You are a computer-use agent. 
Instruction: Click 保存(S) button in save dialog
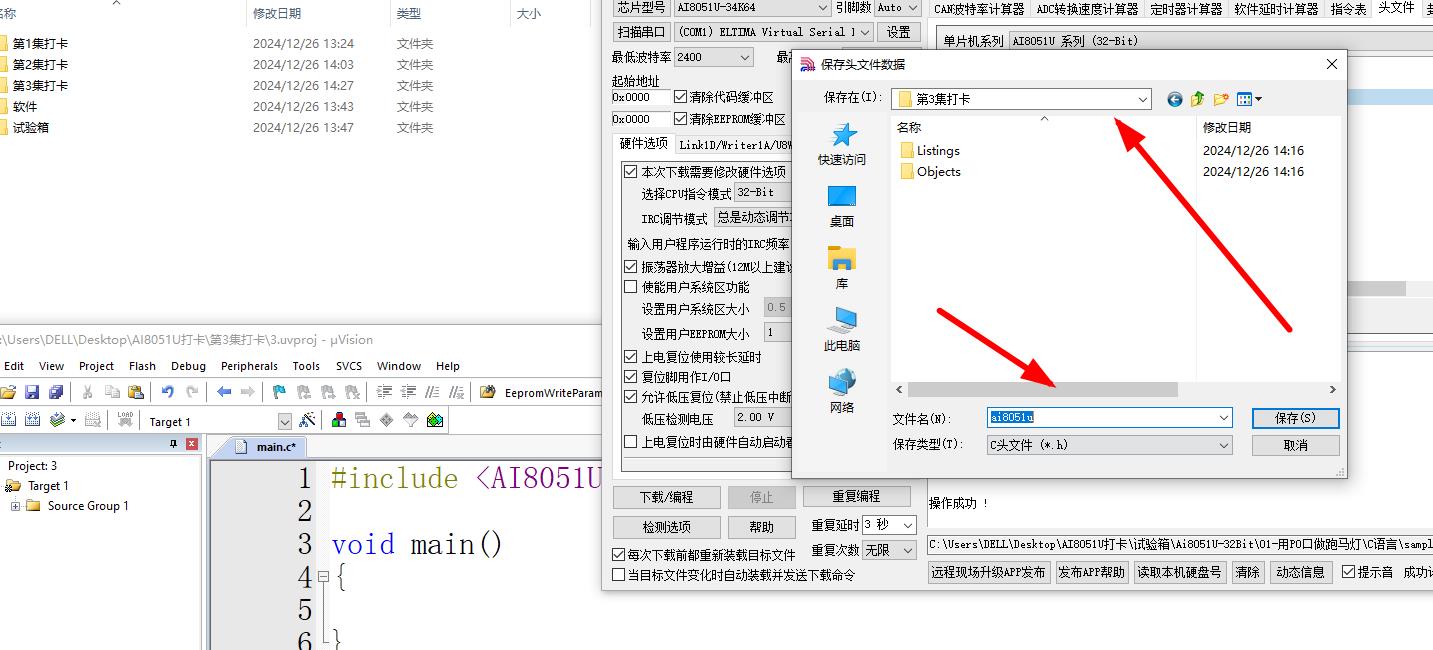pyautogui.click(x=1295, y=418)
